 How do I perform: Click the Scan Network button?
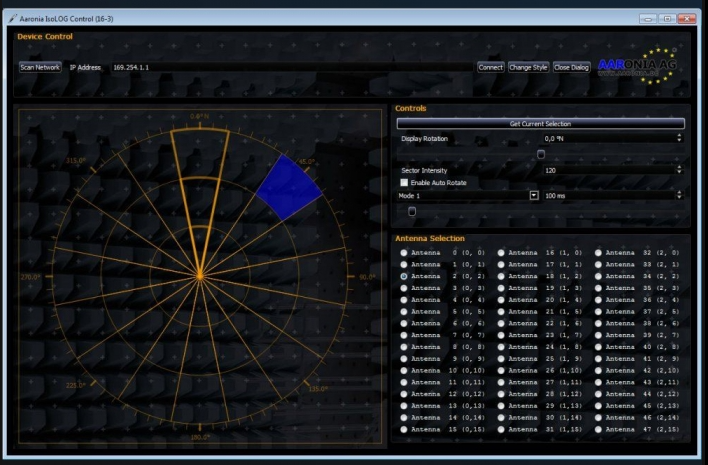coord(40,67)
